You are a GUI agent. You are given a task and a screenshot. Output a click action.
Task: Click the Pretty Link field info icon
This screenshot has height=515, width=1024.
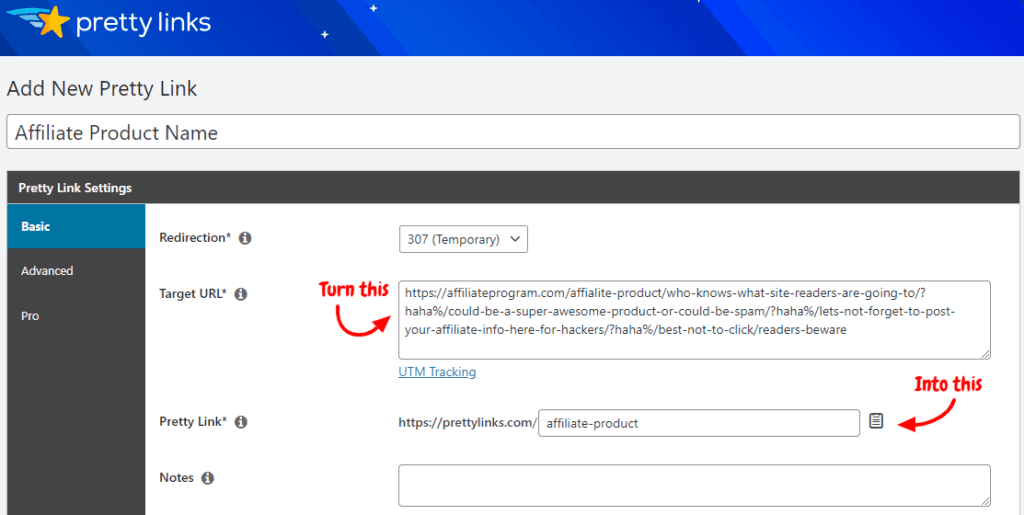[241, 422]
